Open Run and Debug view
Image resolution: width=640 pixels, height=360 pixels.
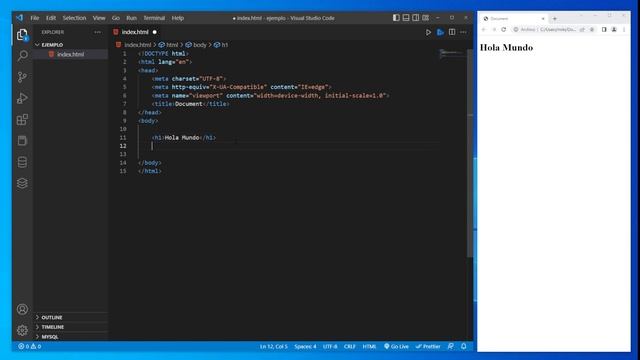point(22,98)
